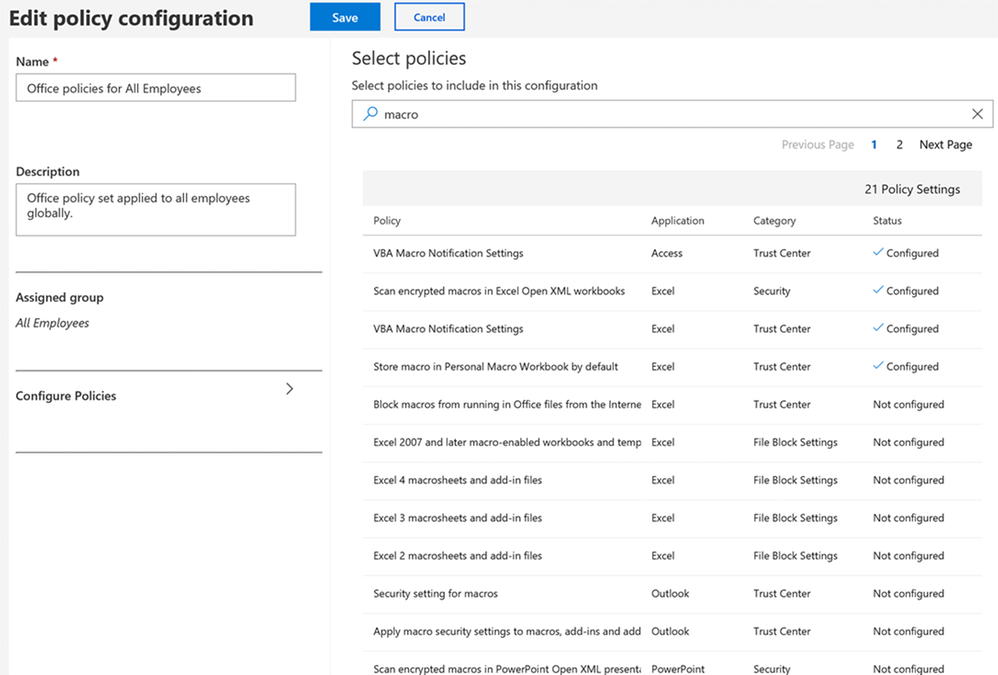Click the Save button
The width and height of the screenshot is (998, 675).
coord(345,17)
